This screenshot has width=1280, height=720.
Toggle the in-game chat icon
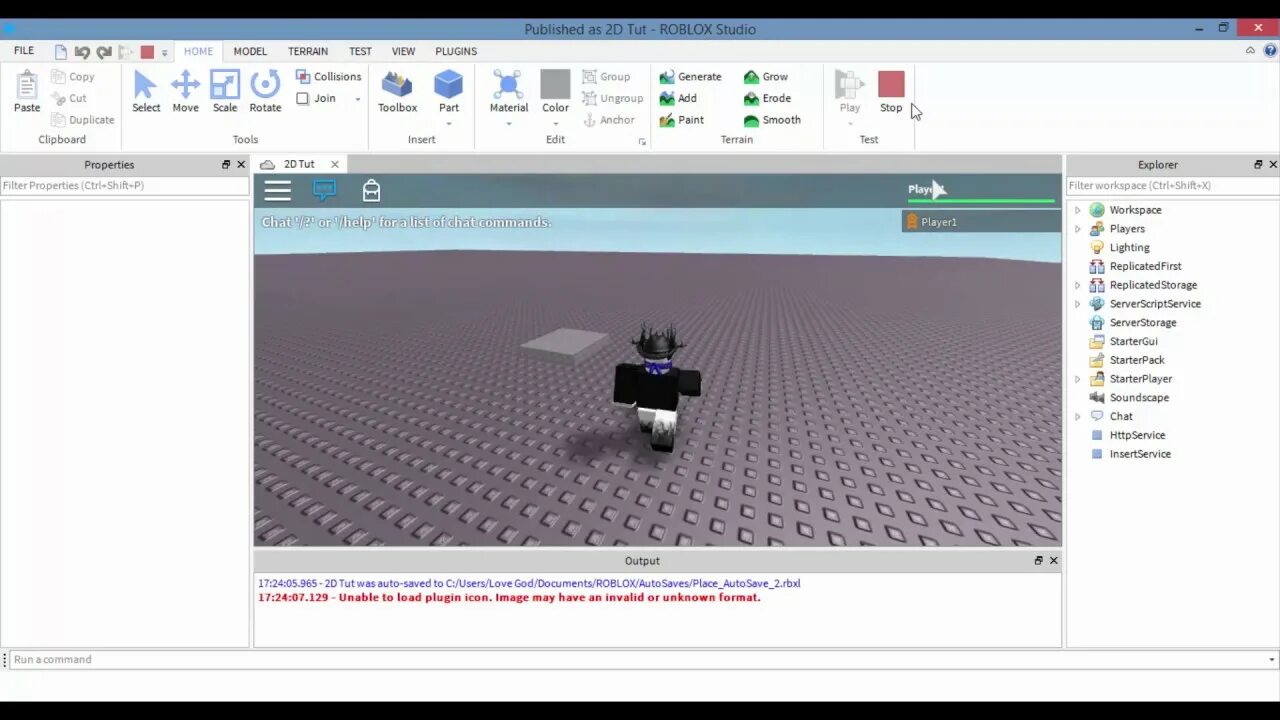tap(324, 190)
